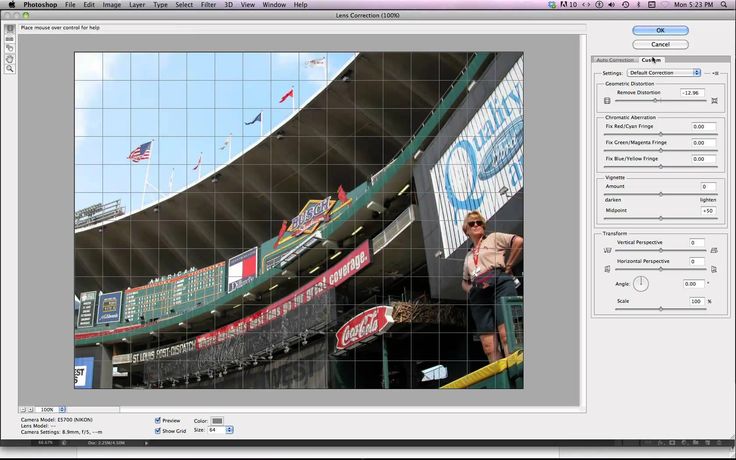Open the 3D menu

tap(229, 5)
